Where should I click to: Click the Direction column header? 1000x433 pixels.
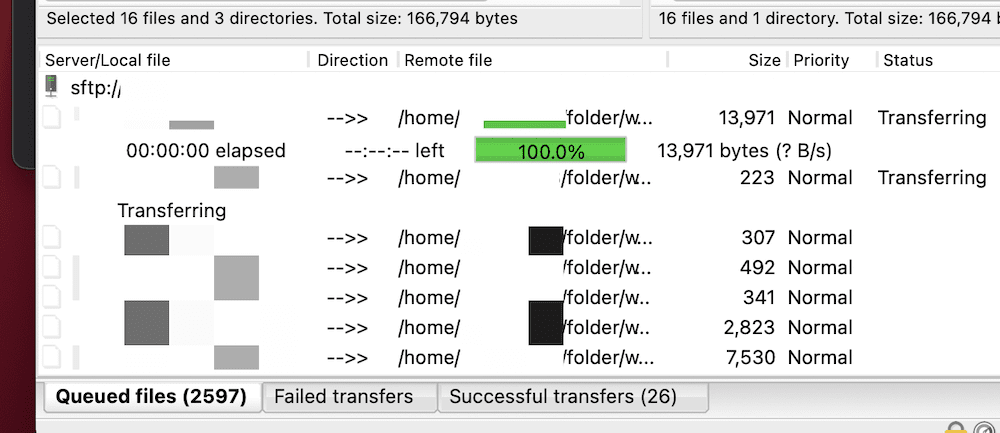click(x=353, y=61)
